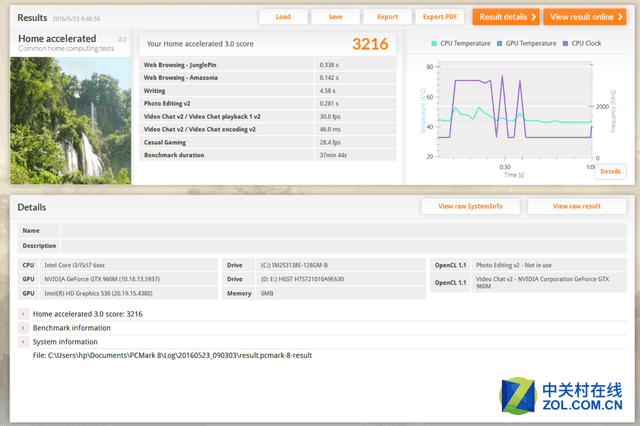Select Video Chat playback 1 v2 row

268,116
